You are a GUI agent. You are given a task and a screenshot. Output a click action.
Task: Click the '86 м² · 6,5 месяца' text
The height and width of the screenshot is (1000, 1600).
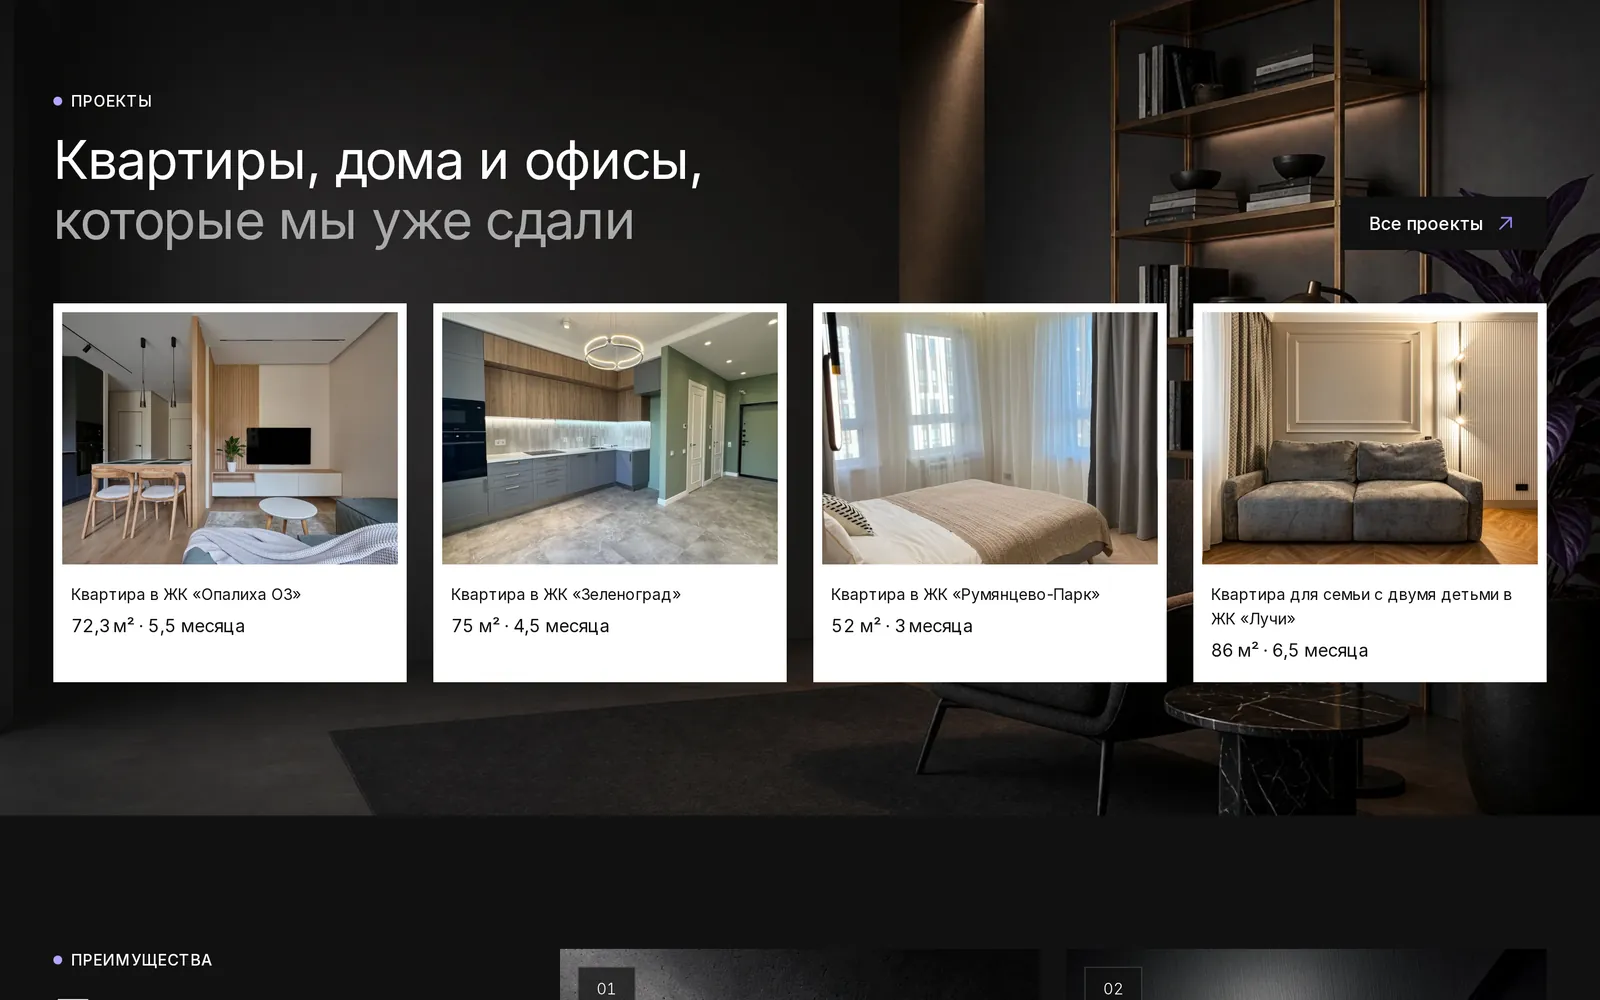pos(1289,650)
